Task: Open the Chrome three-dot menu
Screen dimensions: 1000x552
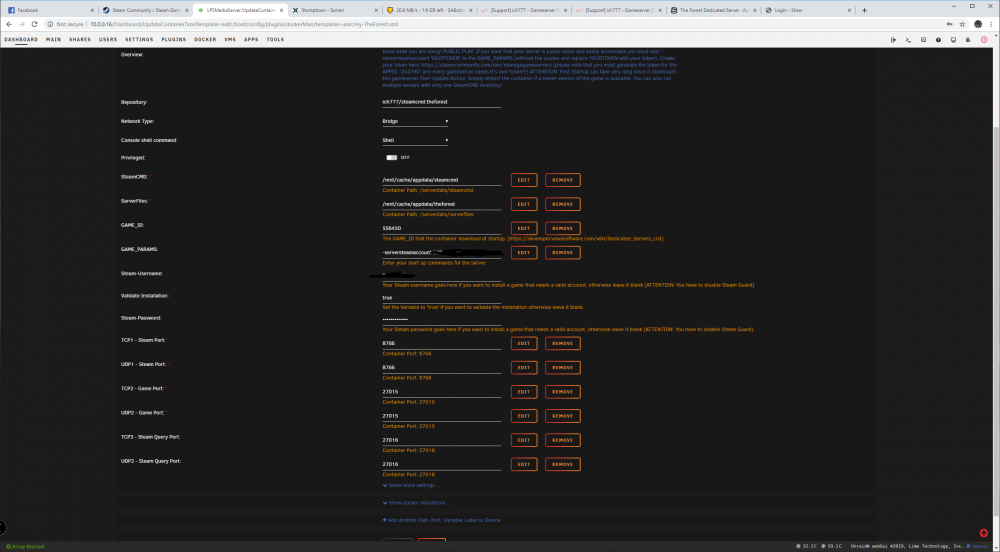Action: tap(990, 24)
